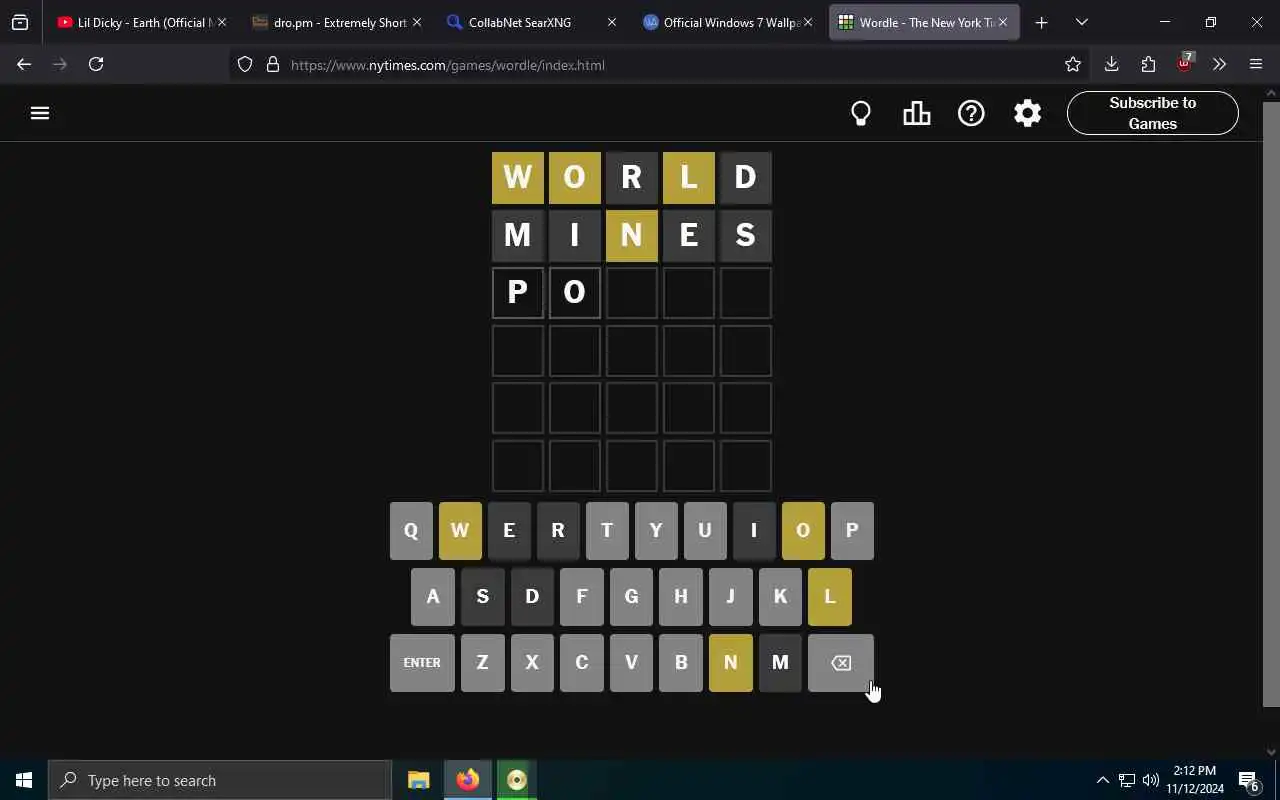Click Subscribe to Games button

(1152, 113)
